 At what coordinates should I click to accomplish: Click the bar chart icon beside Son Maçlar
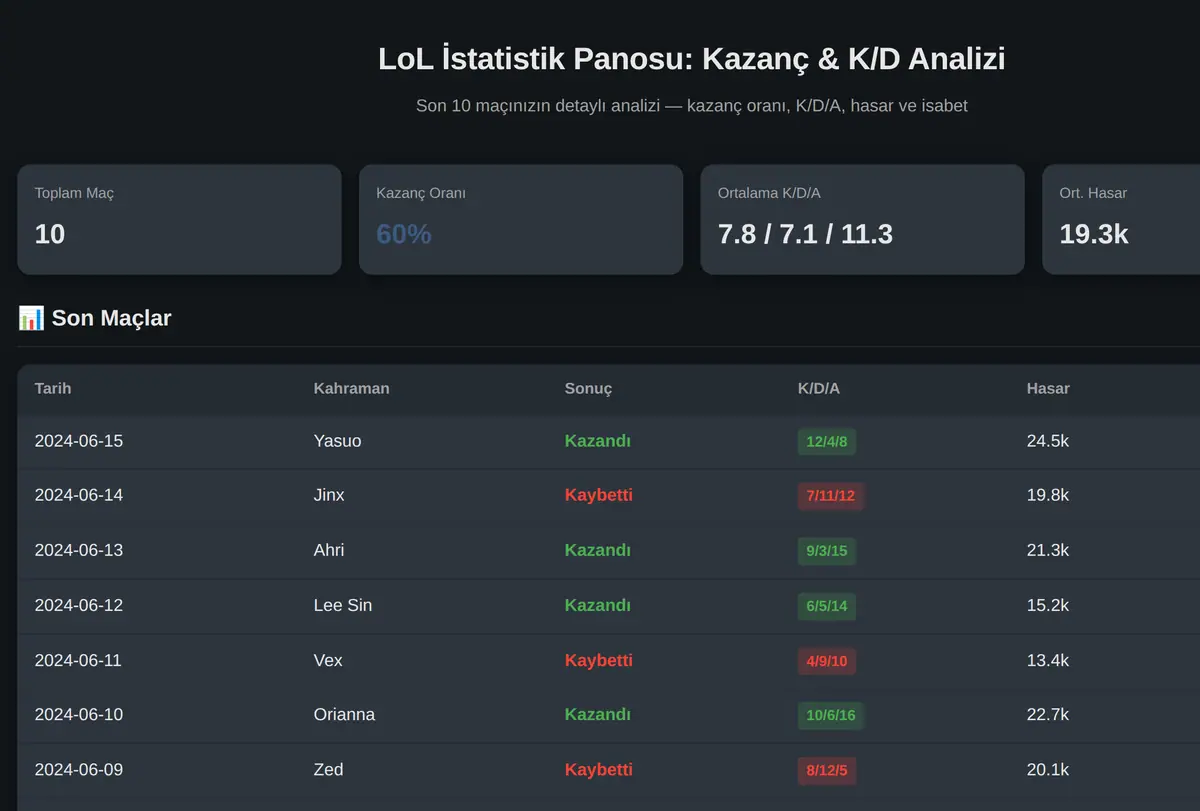click(x=31, y=319)
